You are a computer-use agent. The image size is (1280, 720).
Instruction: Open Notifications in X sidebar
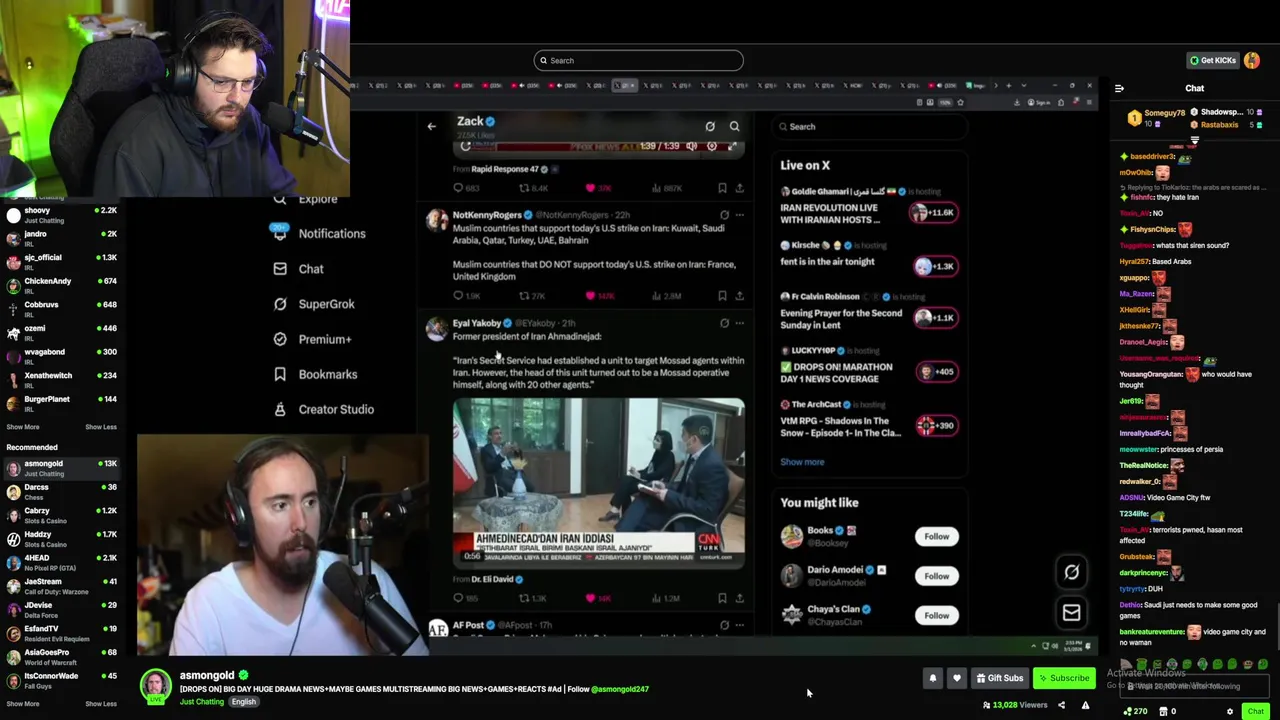tap(319, 234)
